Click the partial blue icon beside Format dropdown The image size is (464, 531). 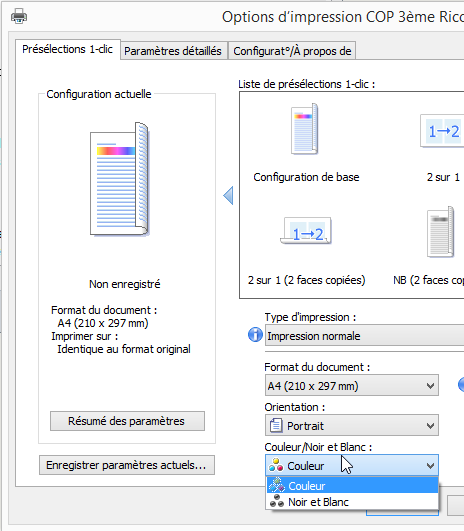[461, 385]
